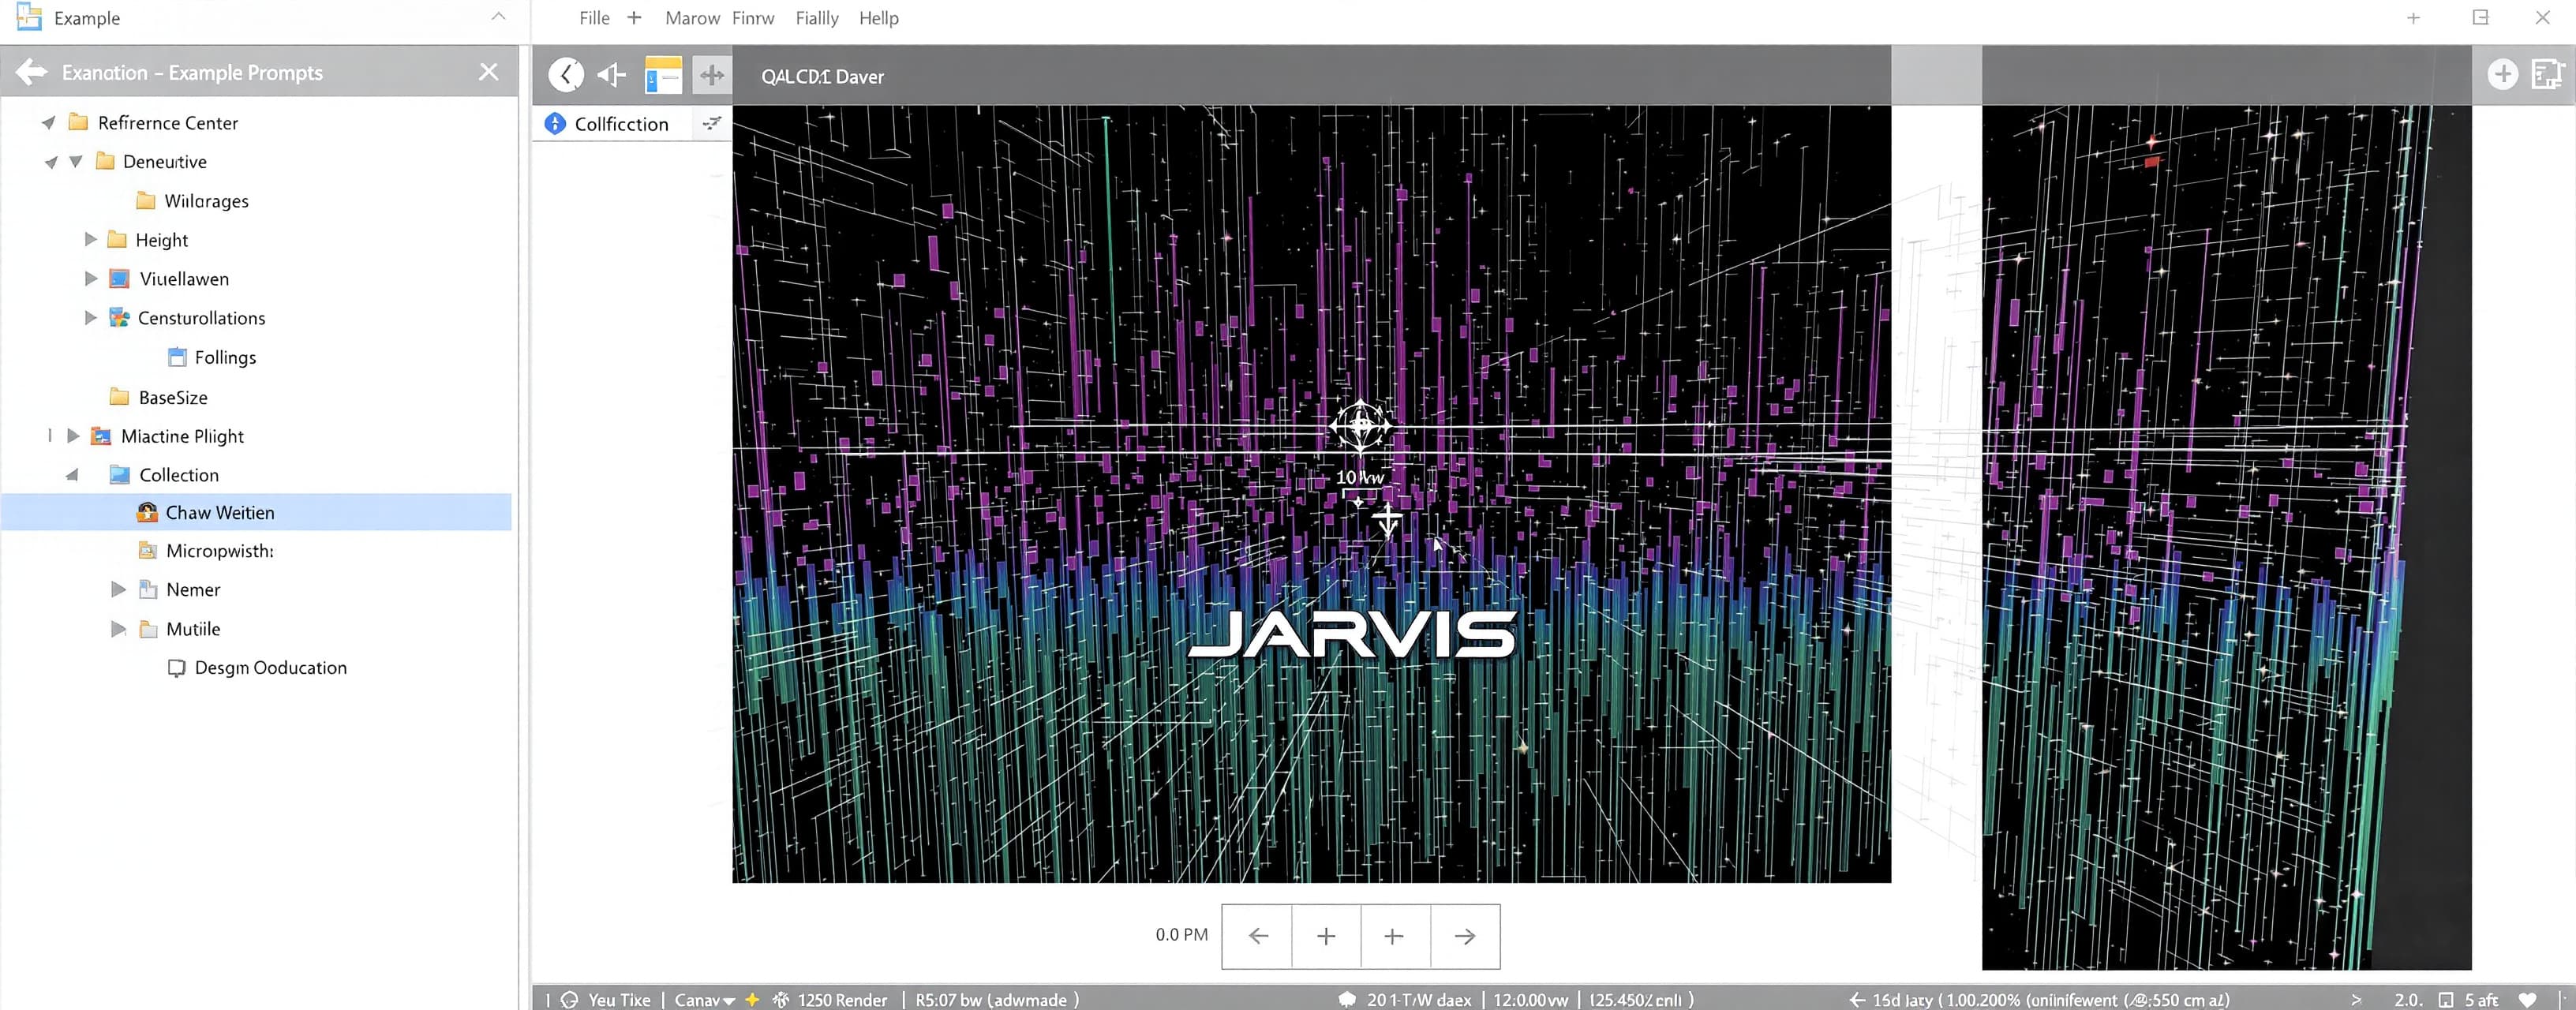Click the Desgm Ooducation monitor icon
Screen dimensions: 2576x1010
coord(176,668)
